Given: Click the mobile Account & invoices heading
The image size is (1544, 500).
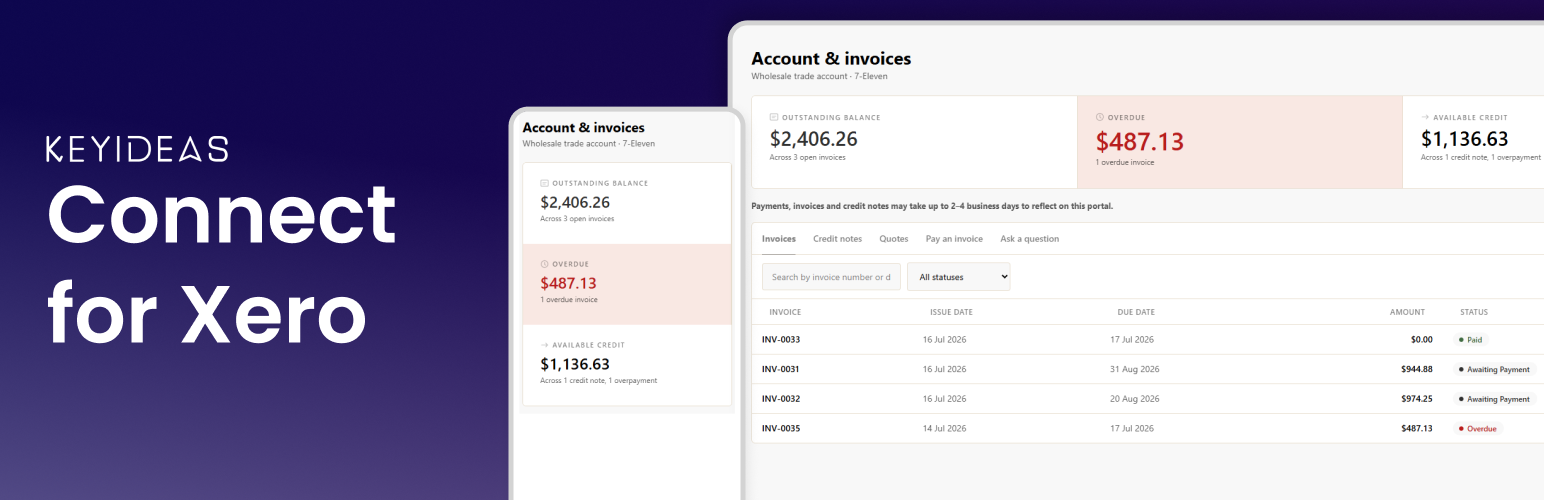Looking at the screenshot, I should (583, 128).
